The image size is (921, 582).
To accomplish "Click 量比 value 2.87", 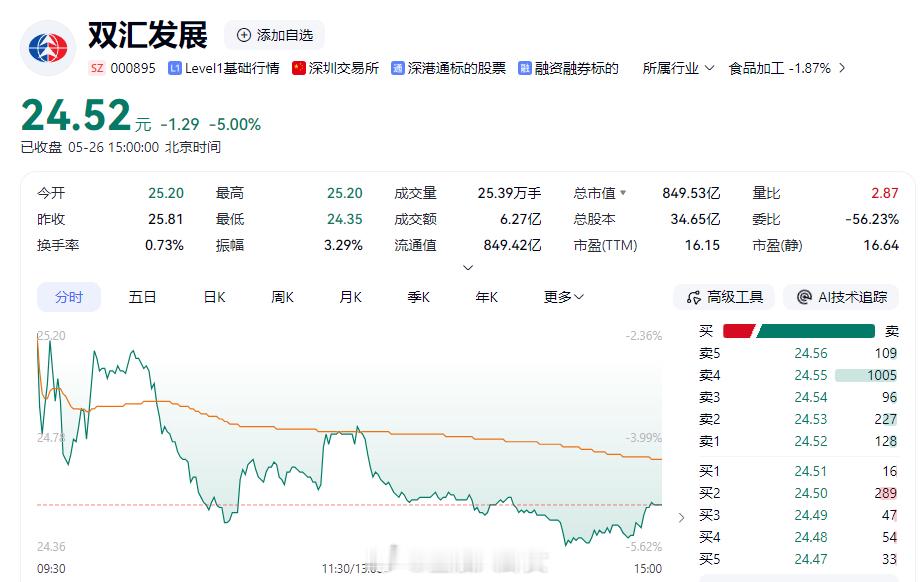I will click(x=885, y=193).
